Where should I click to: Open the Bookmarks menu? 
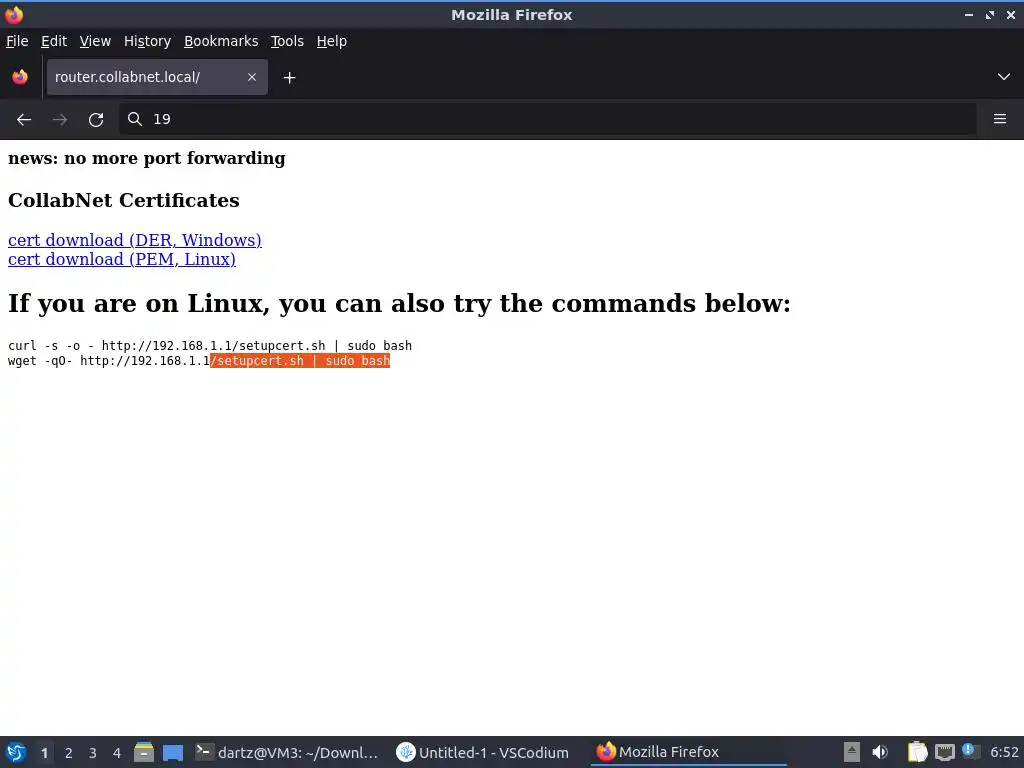tap(221, 41)
